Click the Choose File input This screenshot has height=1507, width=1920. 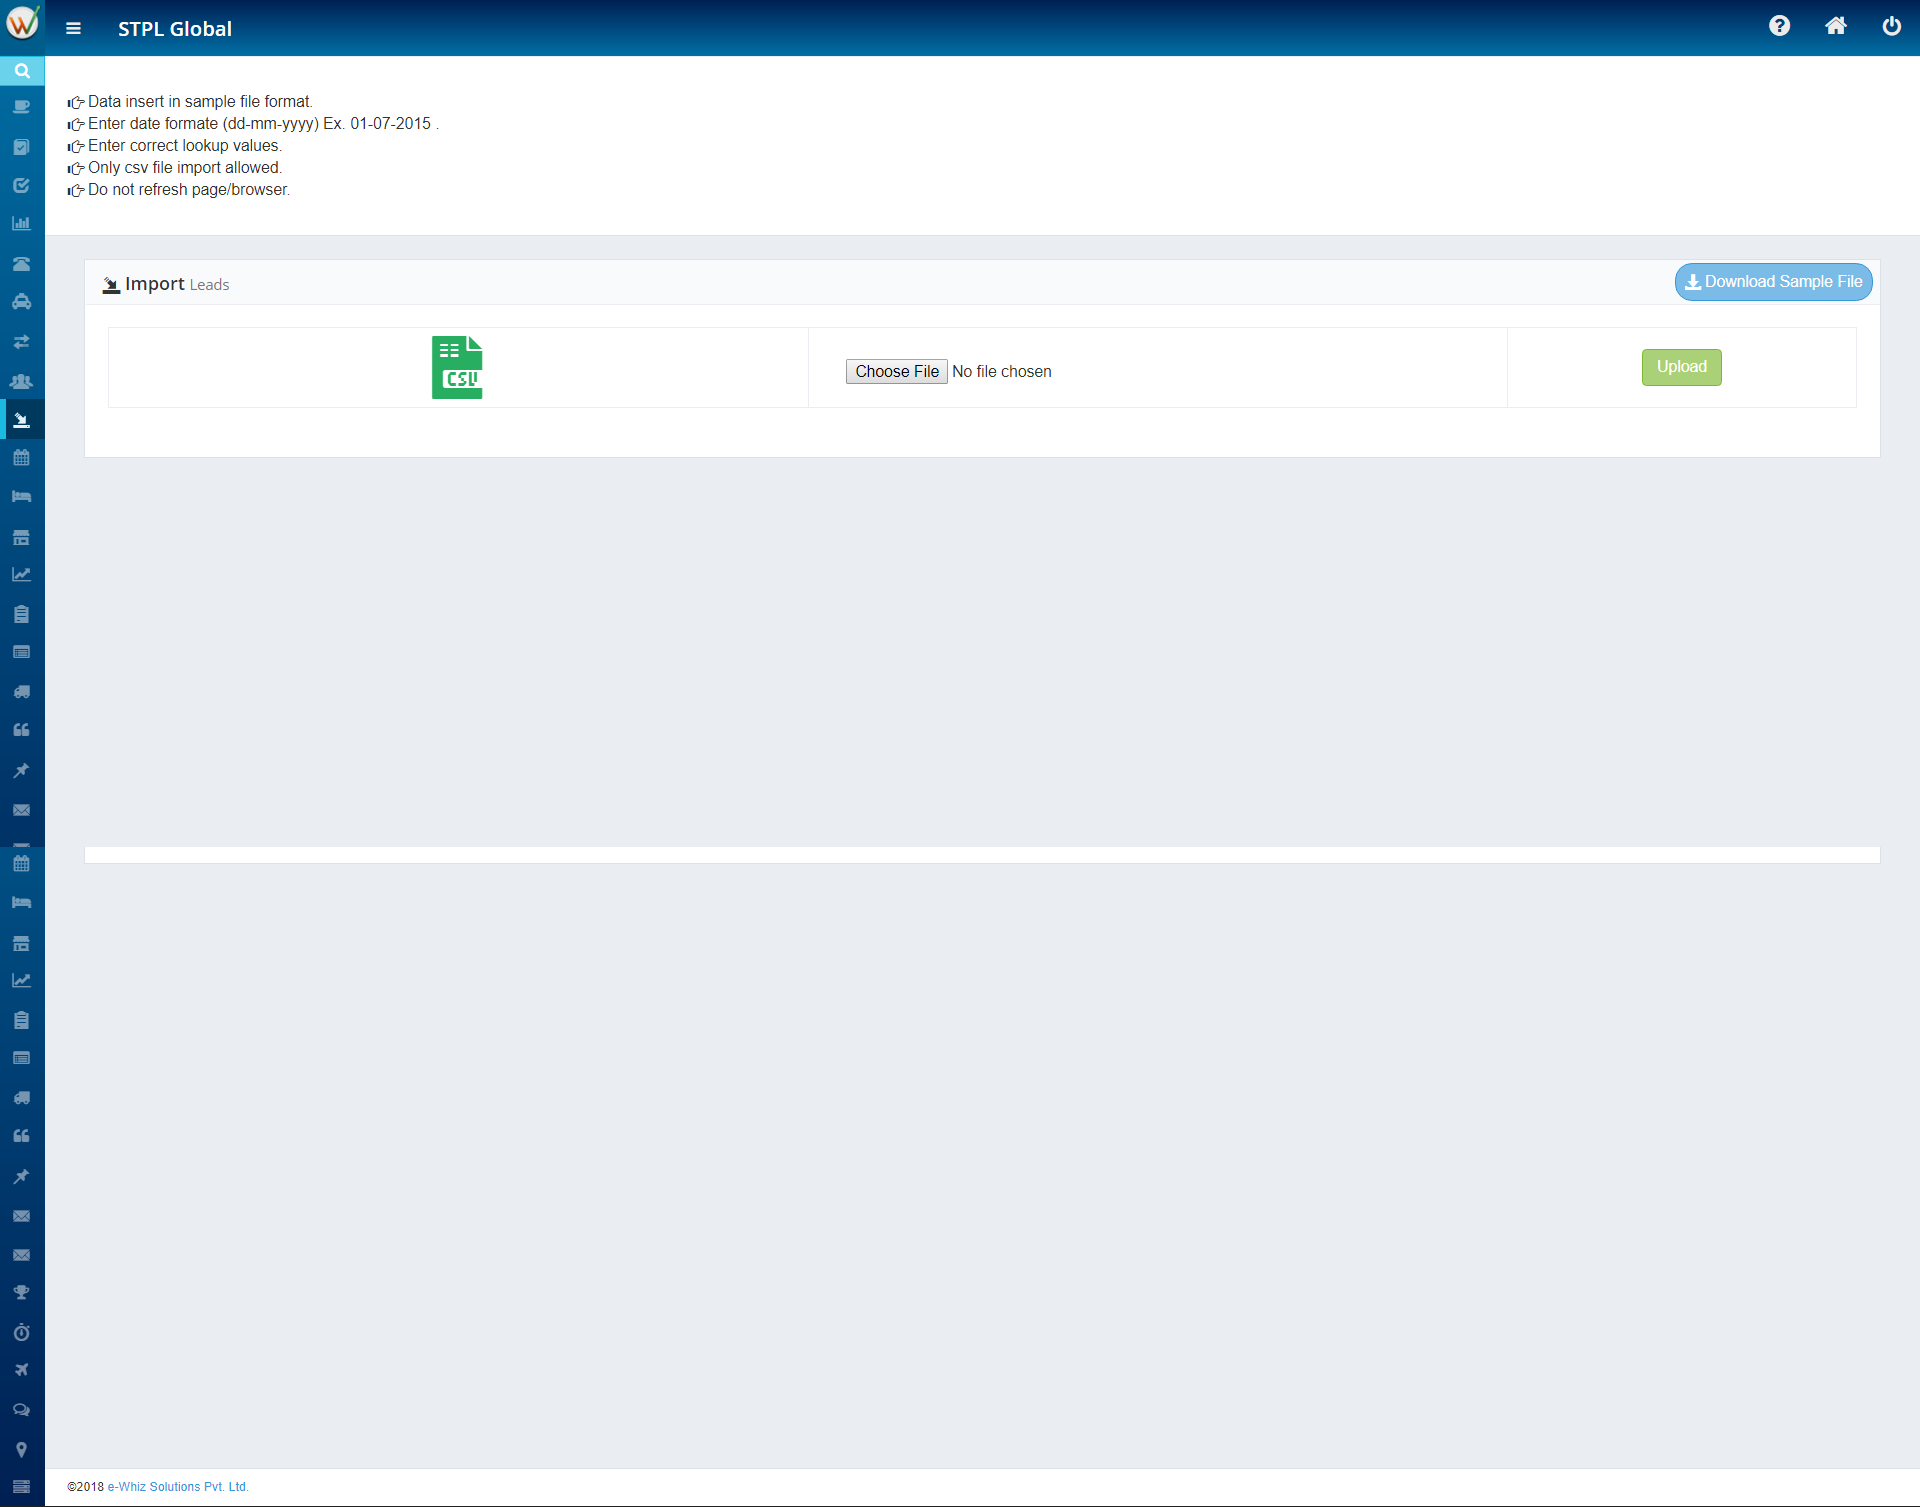coord(896,372)
